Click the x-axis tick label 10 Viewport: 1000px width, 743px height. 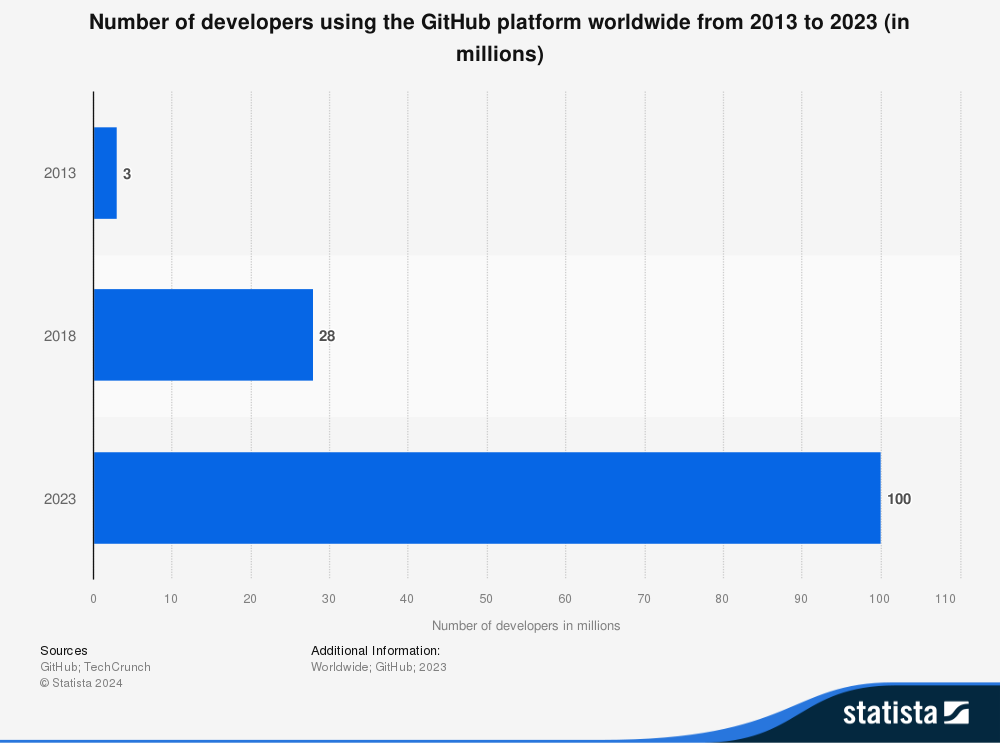pyautogui.click(x=171, y=598)
